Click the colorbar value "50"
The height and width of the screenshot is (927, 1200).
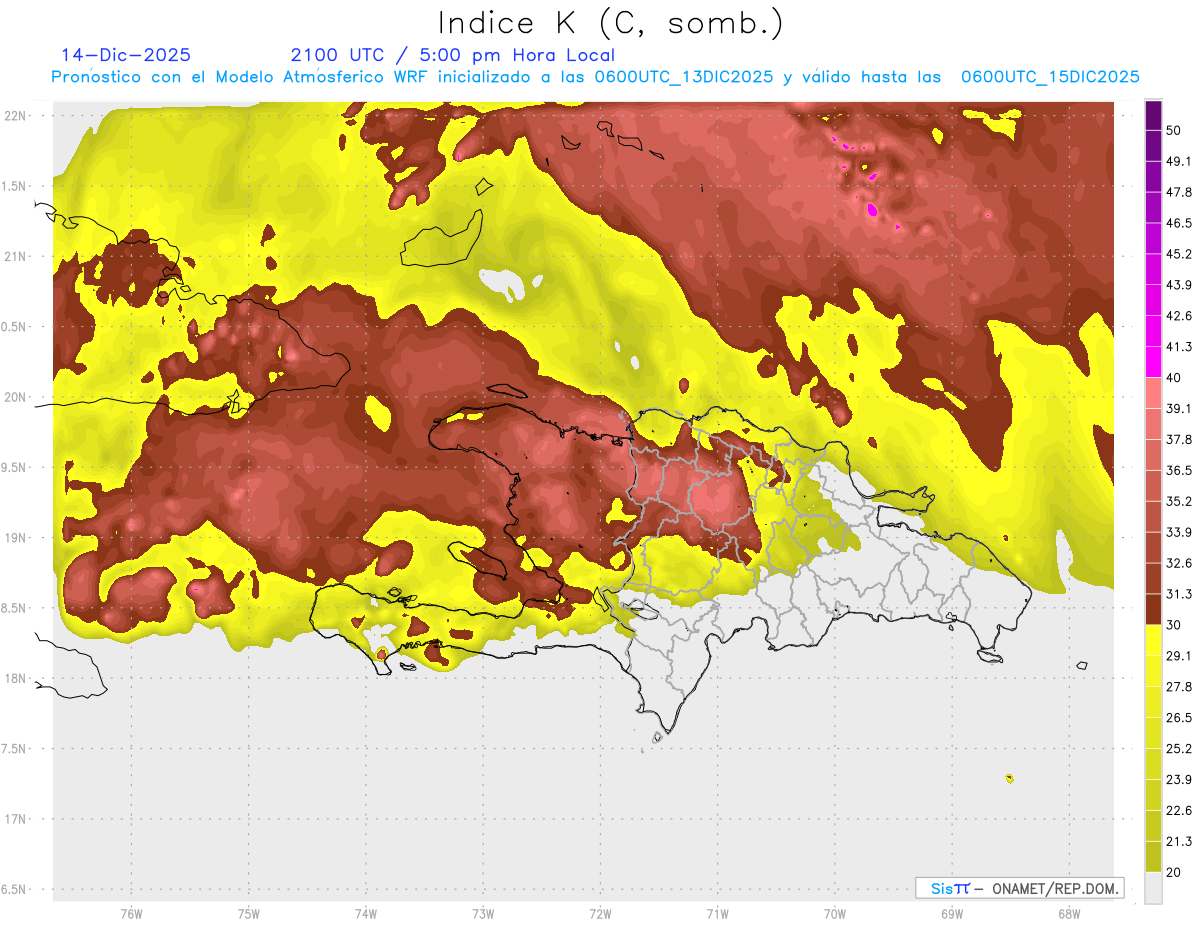pyautogui.click(x=1174, y=130)
